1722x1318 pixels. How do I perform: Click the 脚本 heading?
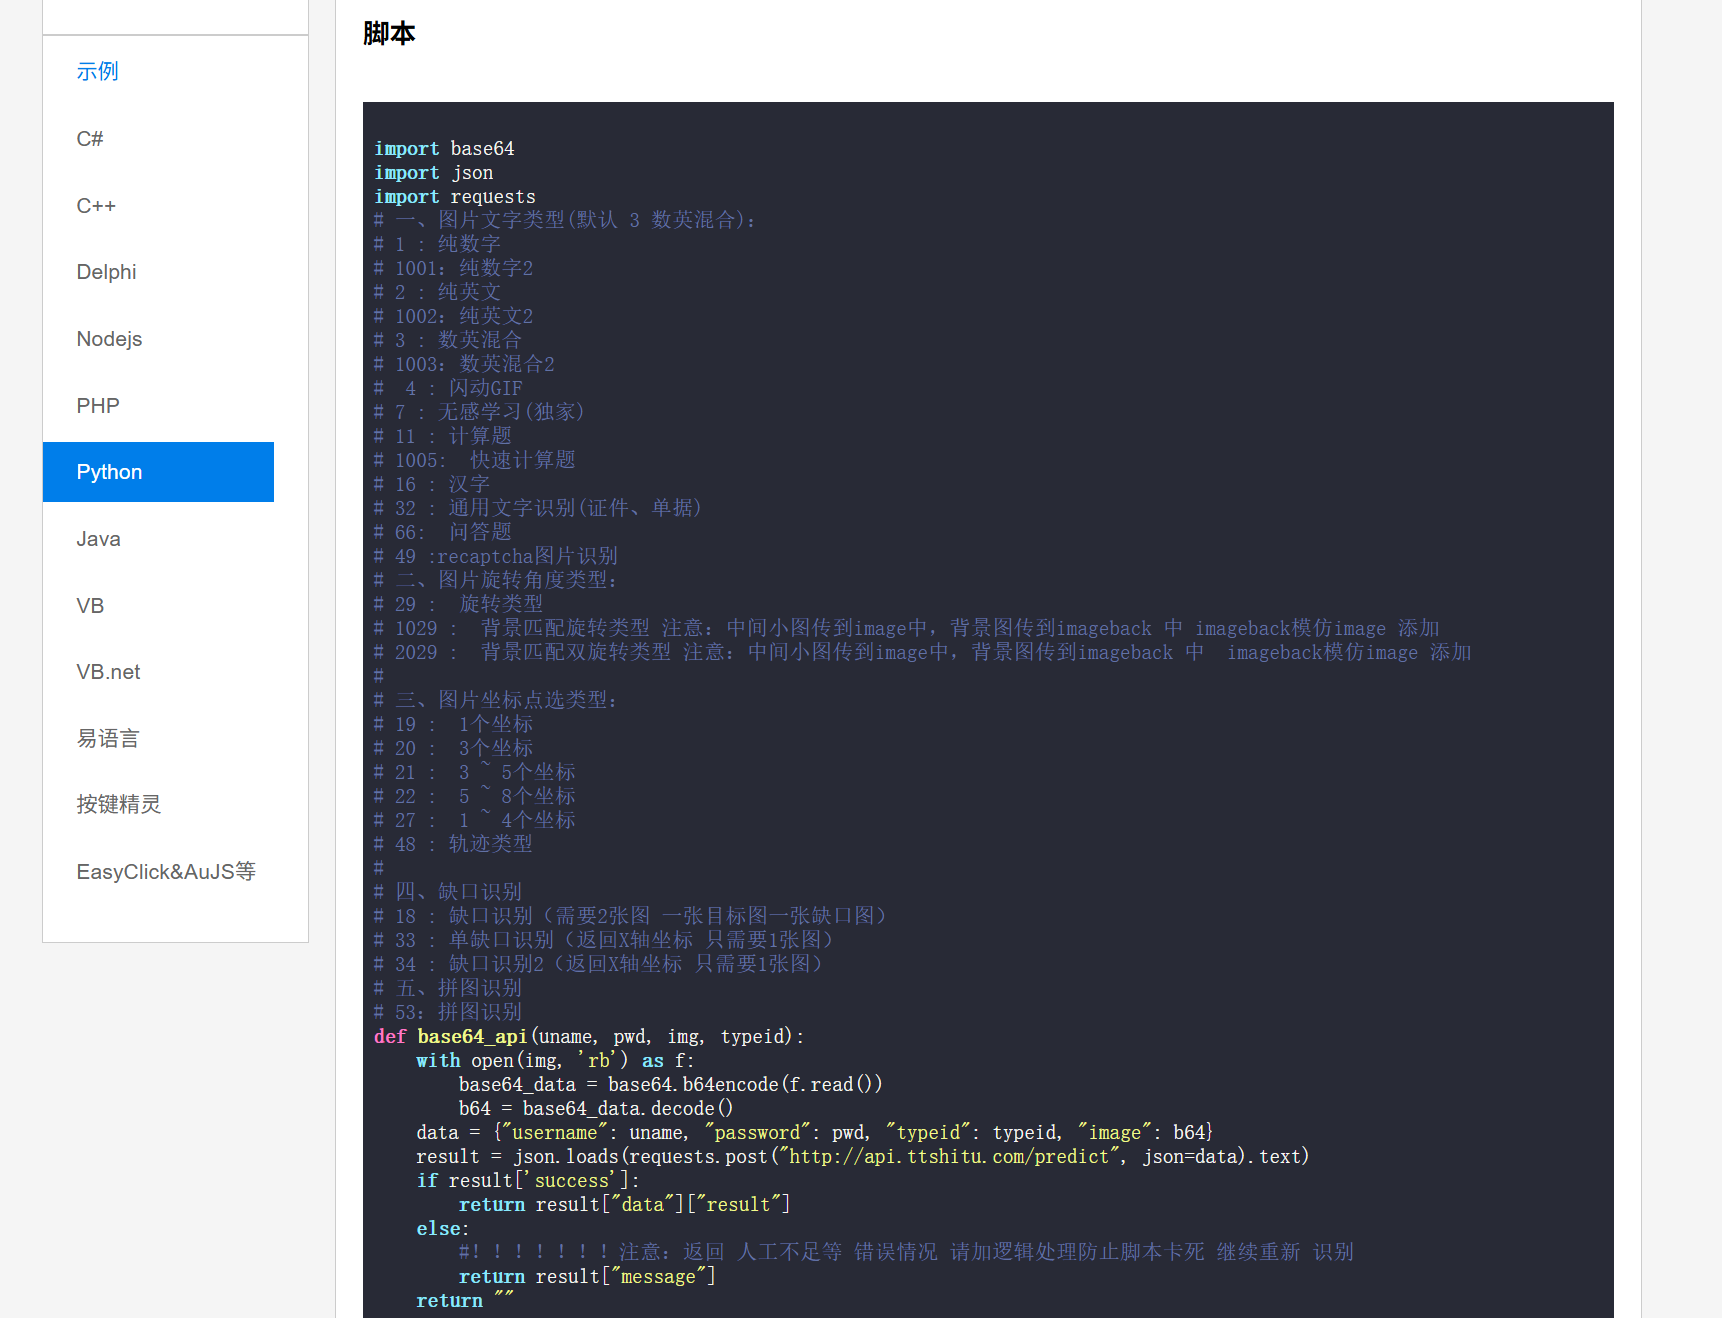click(x=389, y=33)
